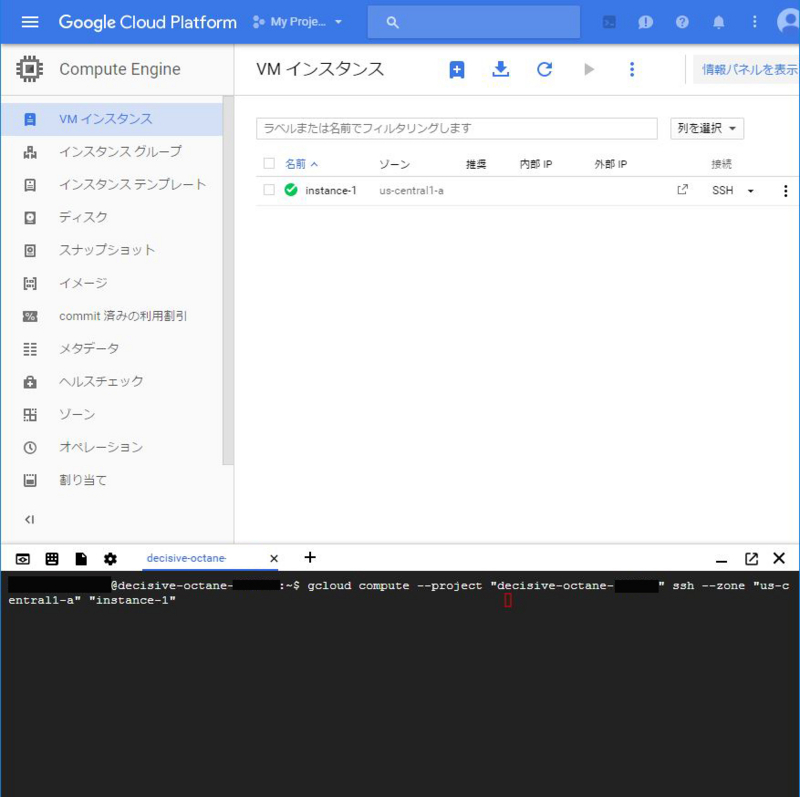Open インスタンス テンプレート in sidebar

pyautogui.click(x=112, y=184)
